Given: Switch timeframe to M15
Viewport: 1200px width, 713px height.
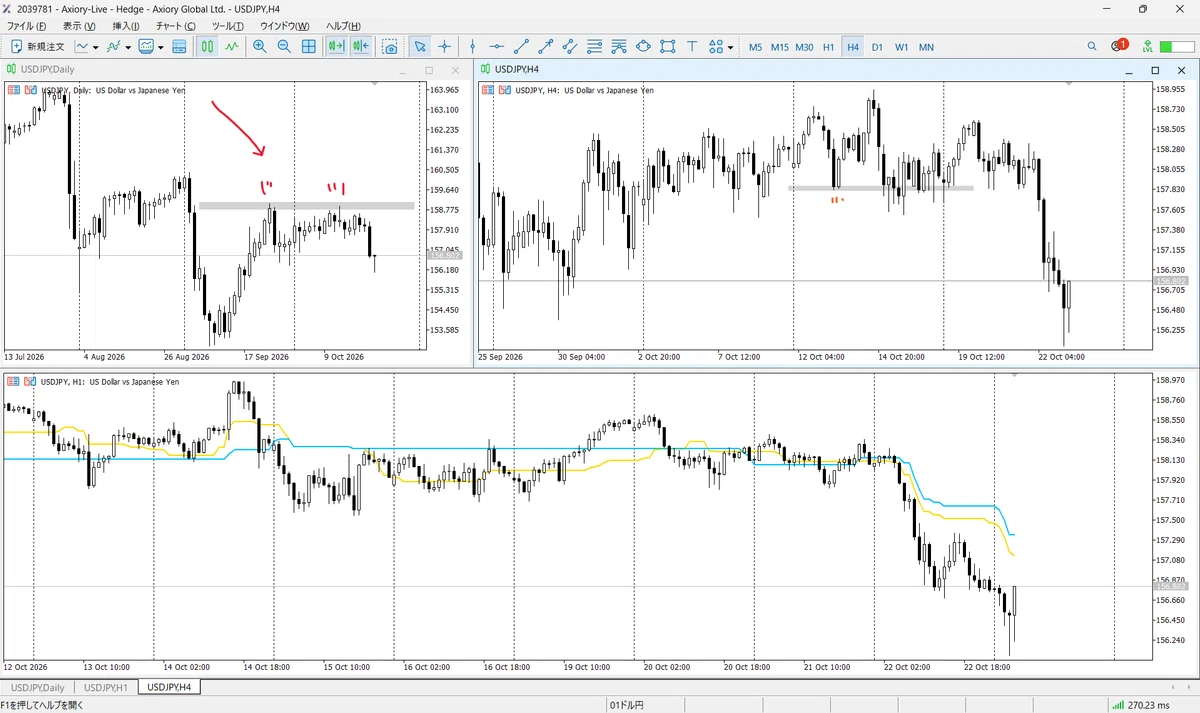Looking at the screenshot, I should coord(780,47).
